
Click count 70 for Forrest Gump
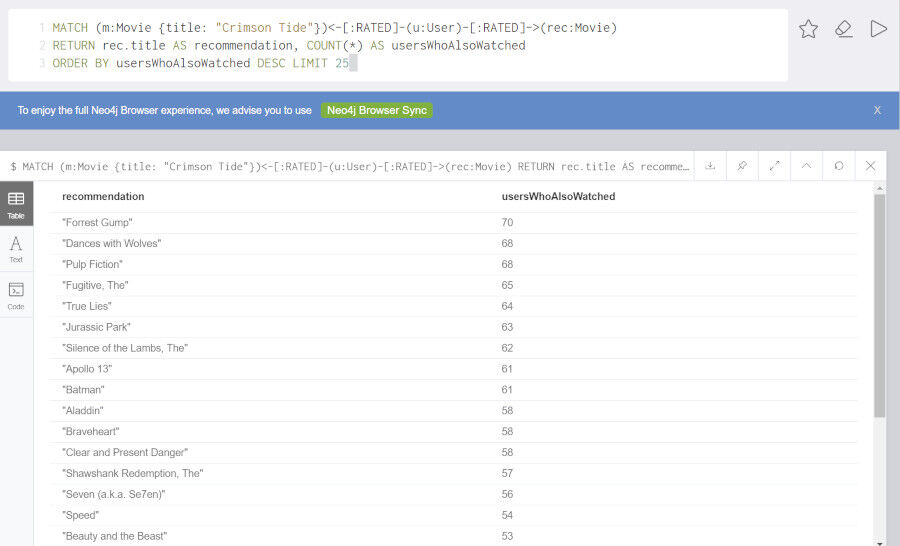pos(507,223)
